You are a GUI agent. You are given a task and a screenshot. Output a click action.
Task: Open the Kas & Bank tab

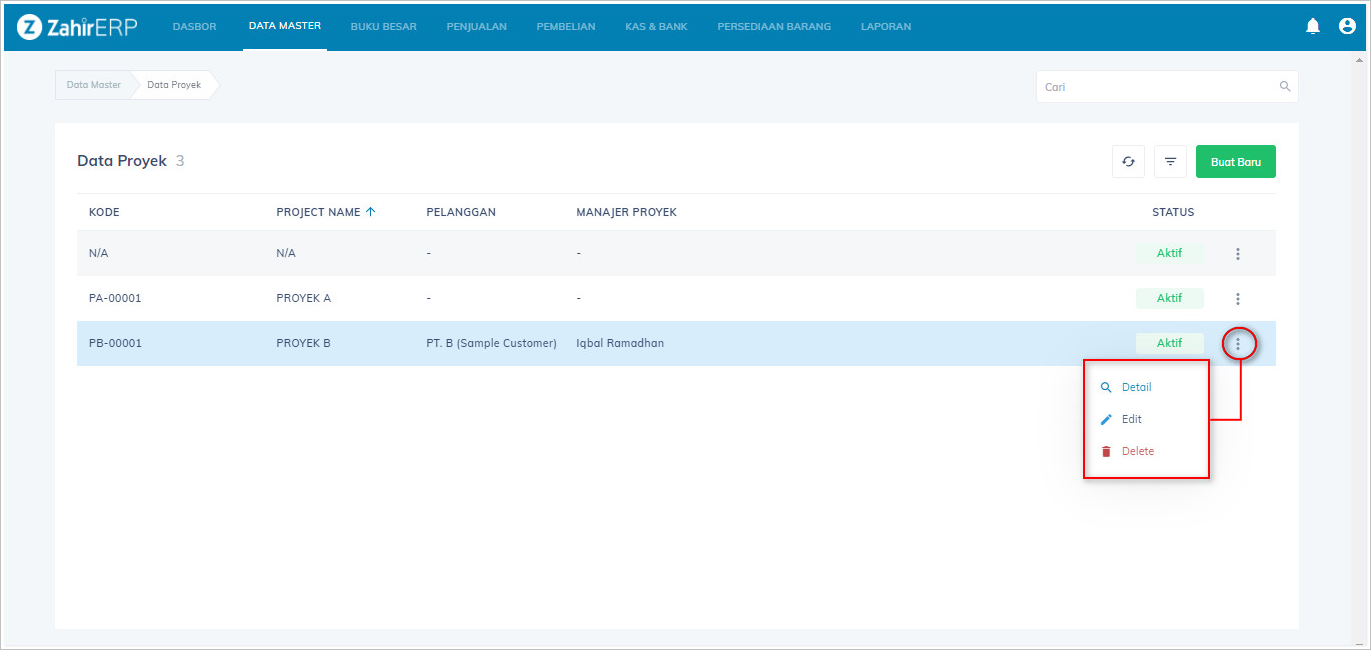click(x=656, y=27)
